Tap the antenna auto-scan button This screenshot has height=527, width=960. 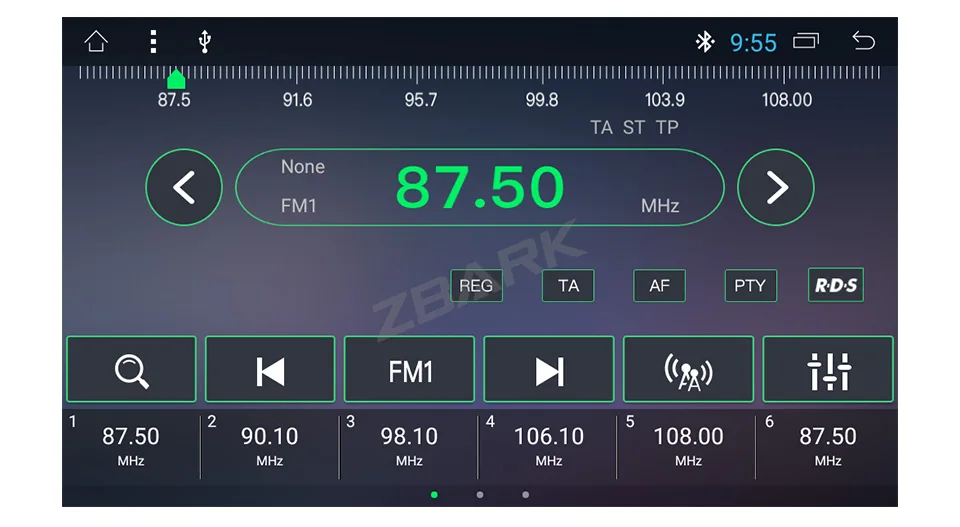click(688, 369)
